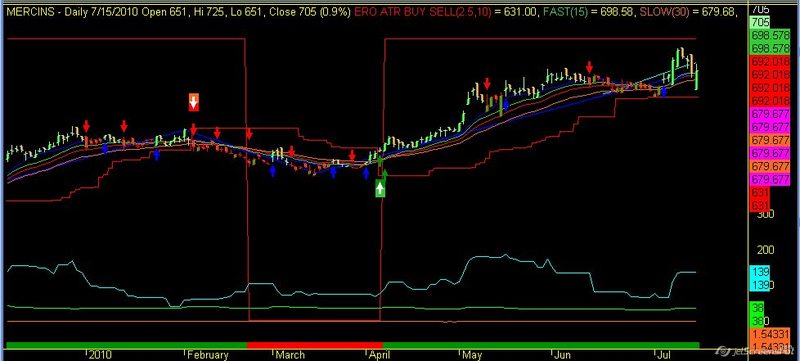Image resolution: width=800 pixels, height=361 pixels.
Task: Click the May label on time axis
Action: click(x=472, y=355)
